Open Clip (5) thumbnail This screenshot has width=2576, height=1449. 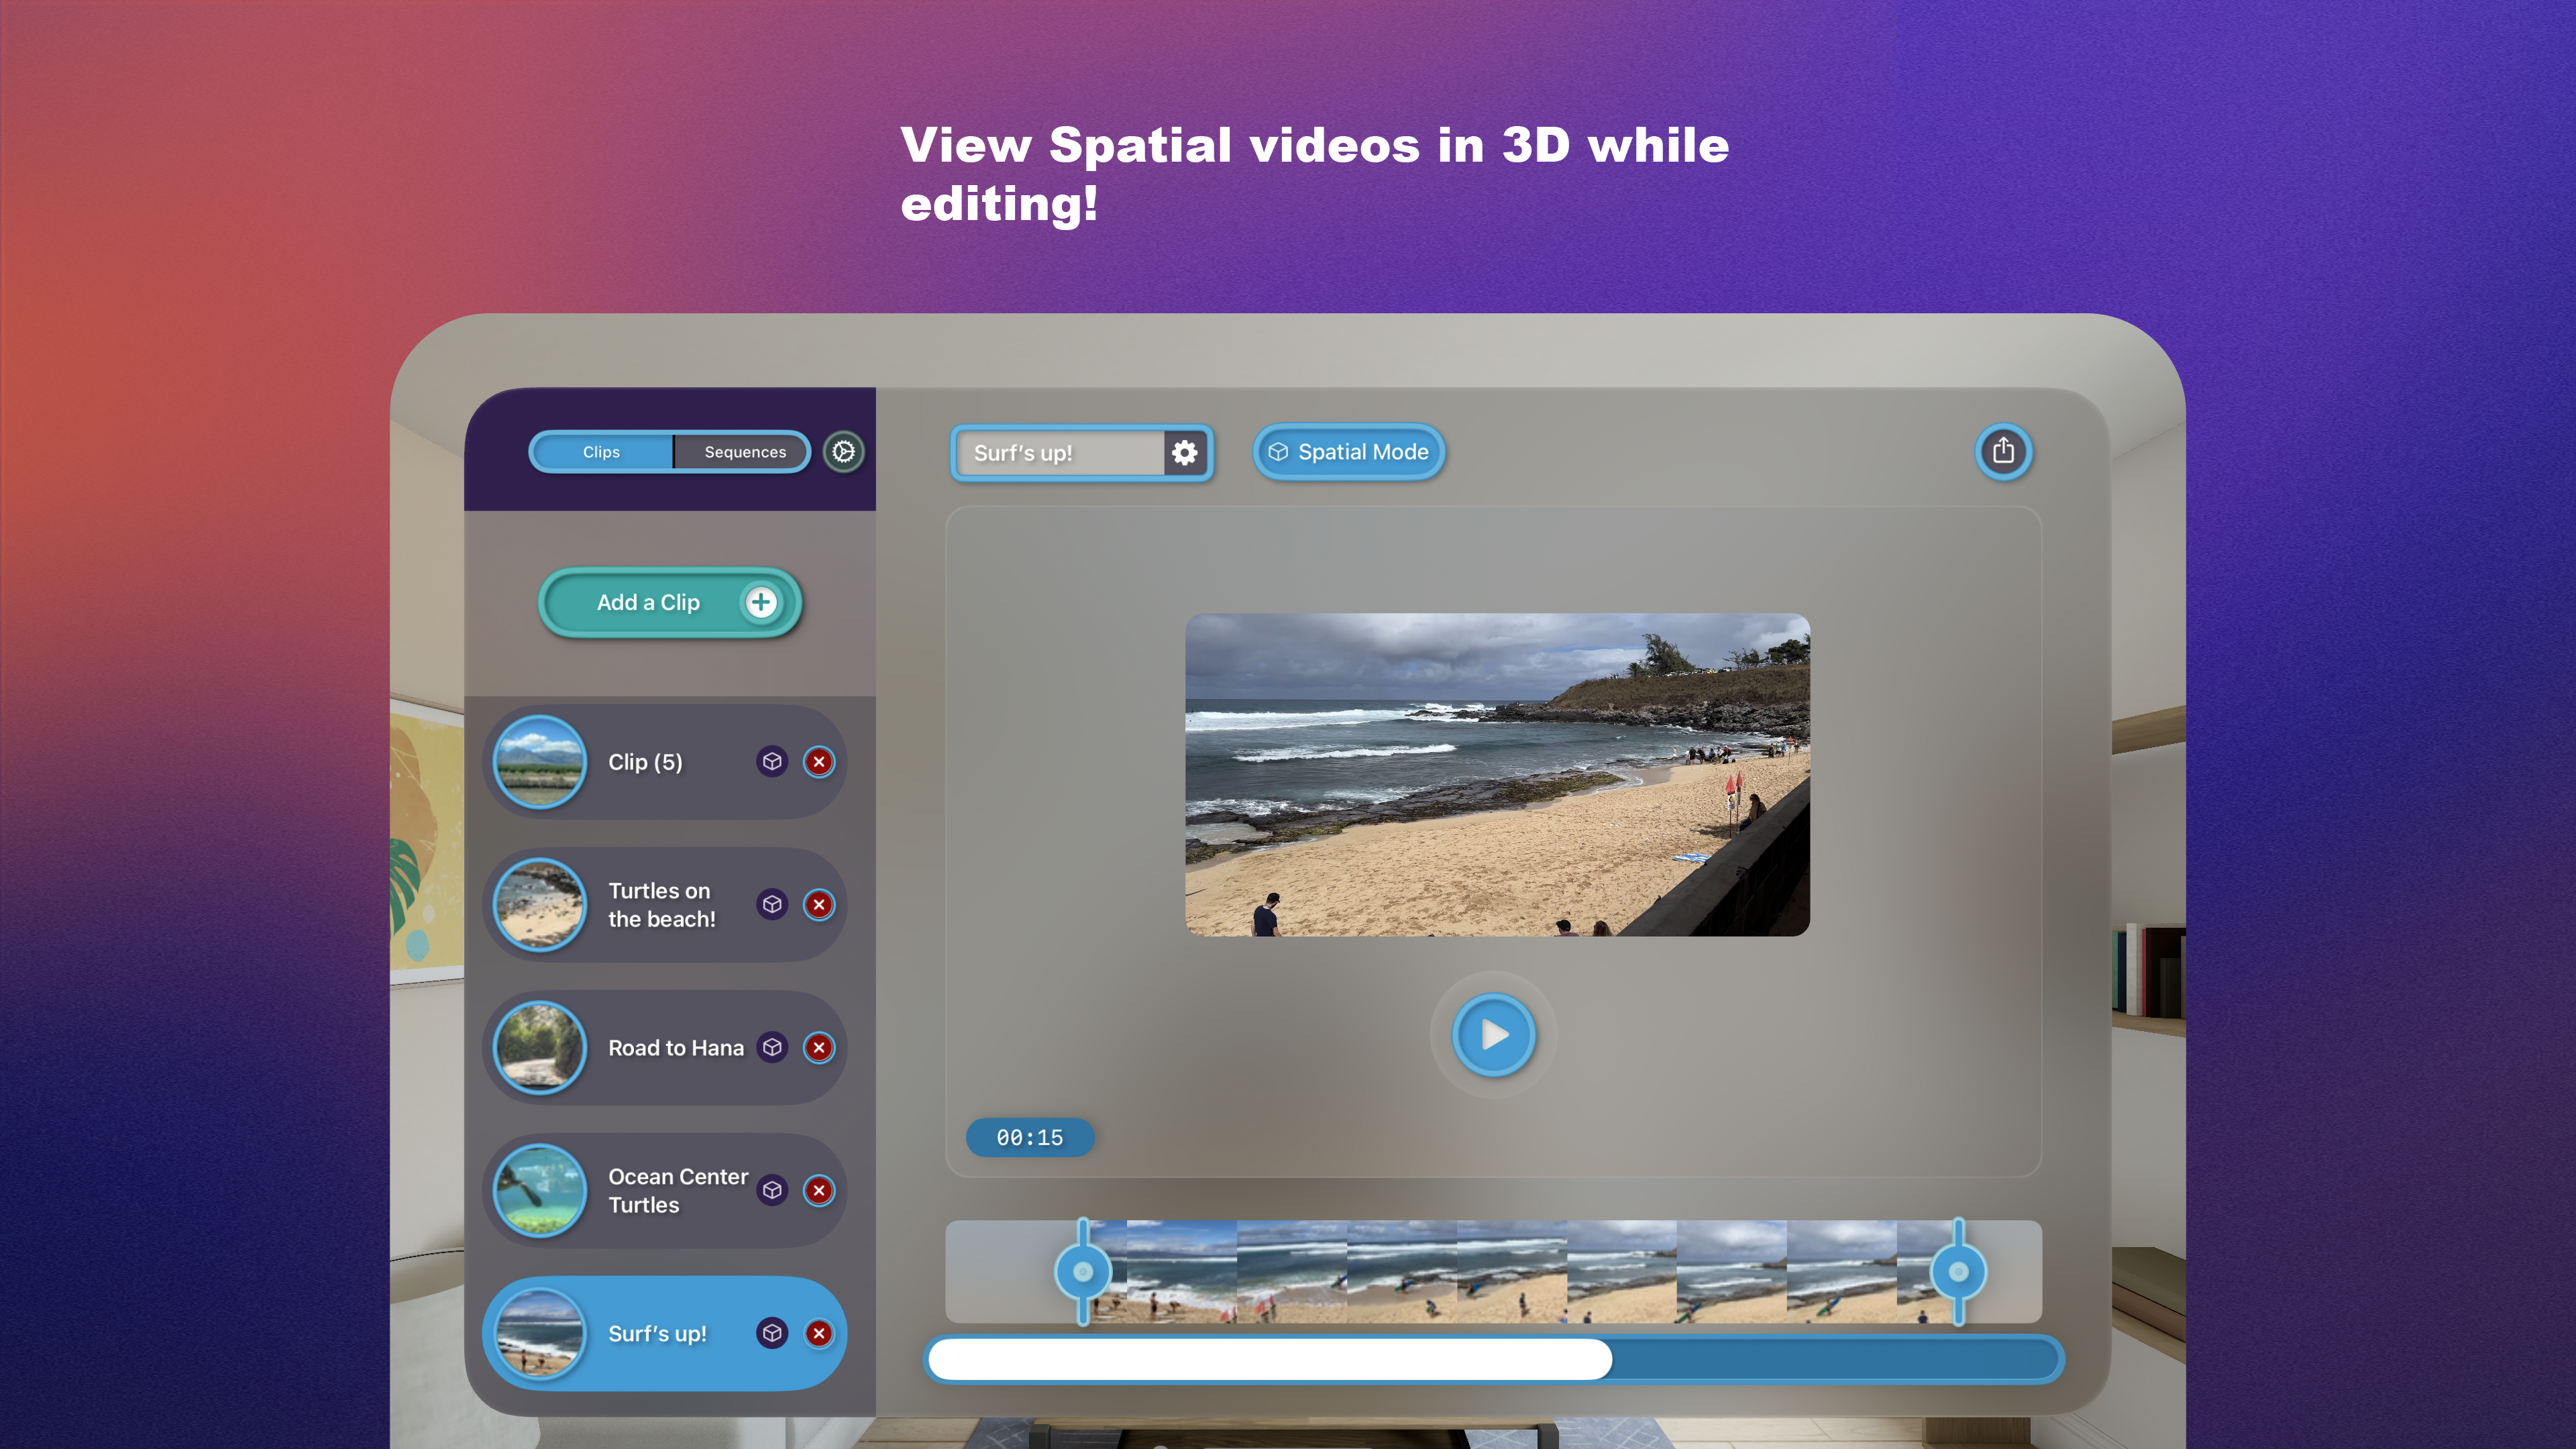pos(540,762)
